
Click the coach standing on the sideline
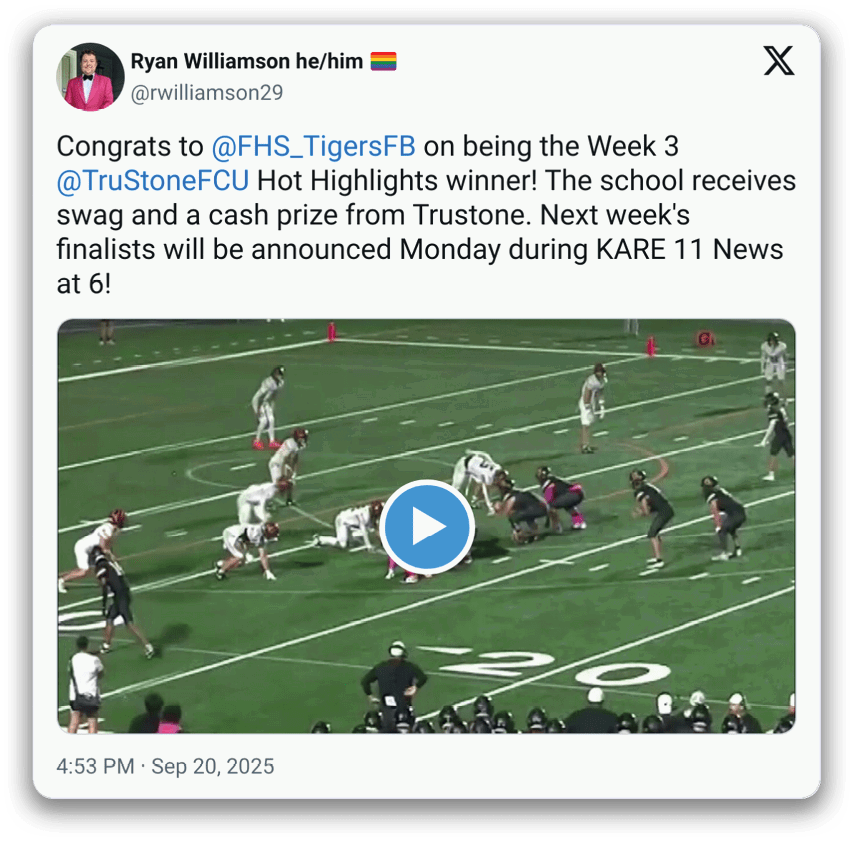[394, 684]
